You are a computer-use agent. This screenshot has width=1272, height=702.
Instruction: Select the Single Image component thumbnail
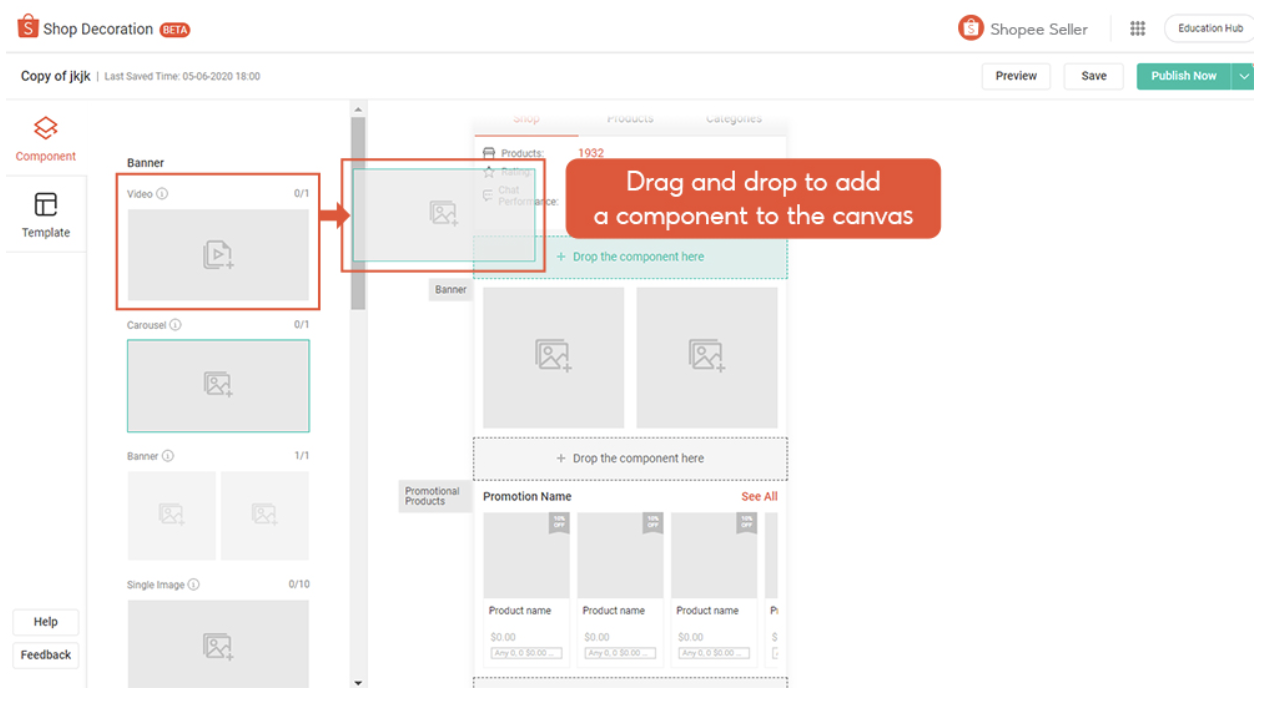(x=218, y=644)
